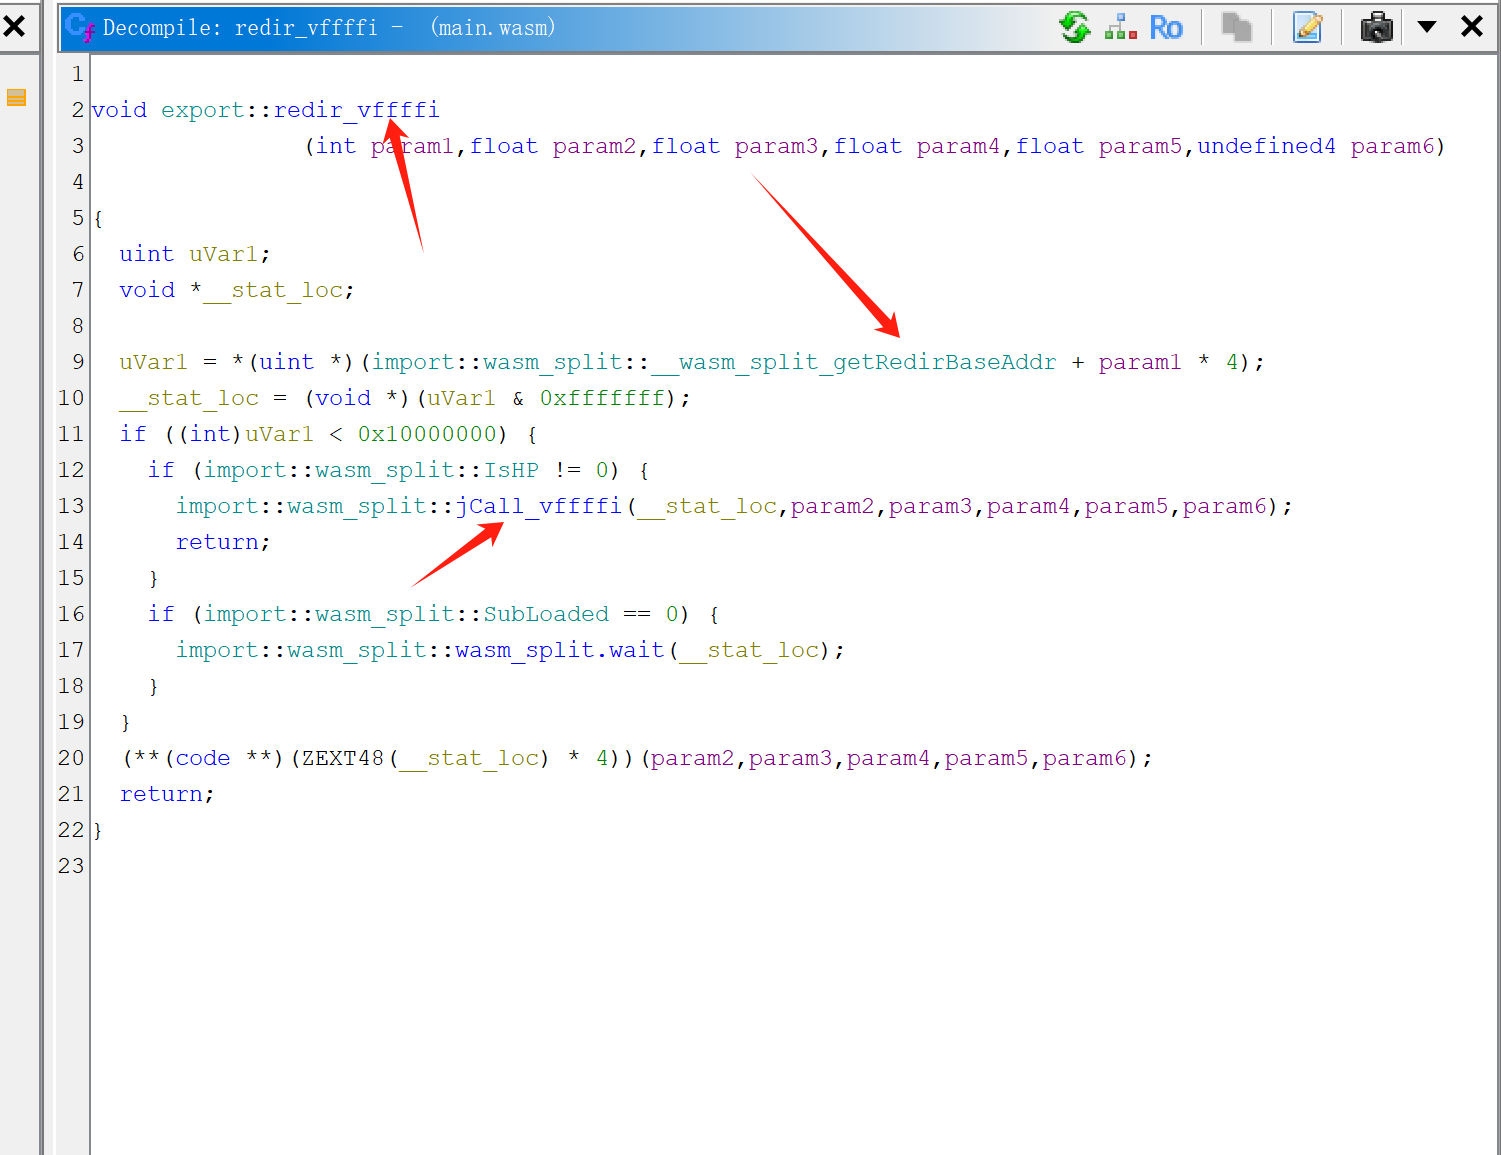Click the return statement on line 14
Viewport: 1501px width, 1155px height.
point(217,542)
